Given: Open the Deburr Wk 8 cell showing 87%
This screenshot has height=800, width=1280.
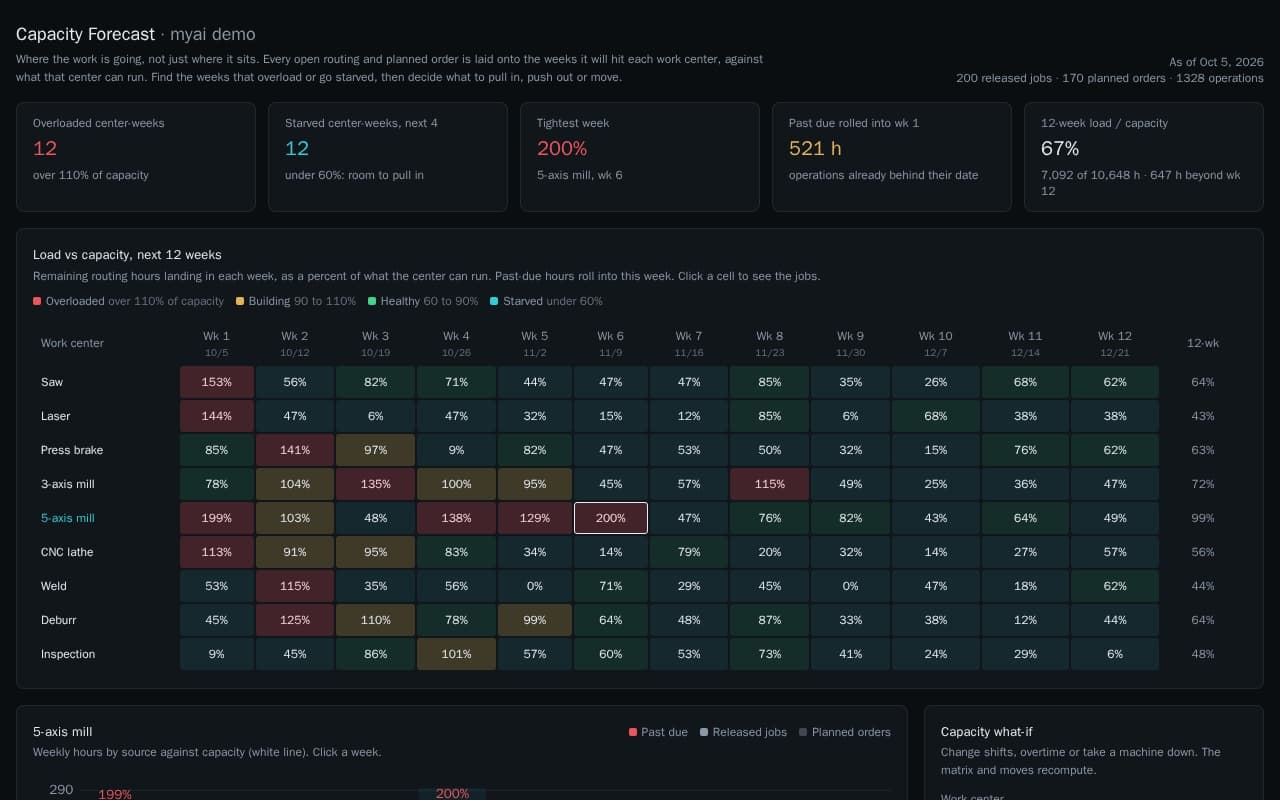Looking at the screenshot, I should [770, 620].
